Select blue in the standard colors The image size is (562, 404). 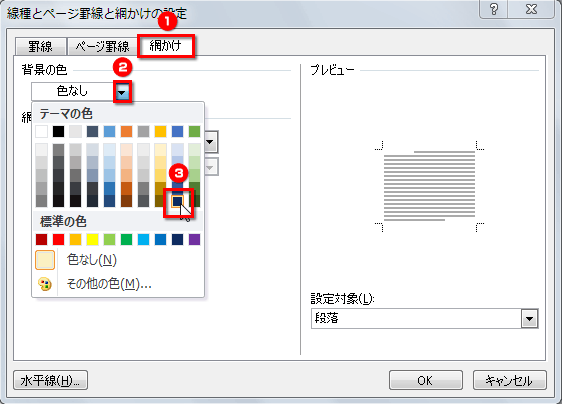pyautogui.click(x=160, y=239)
